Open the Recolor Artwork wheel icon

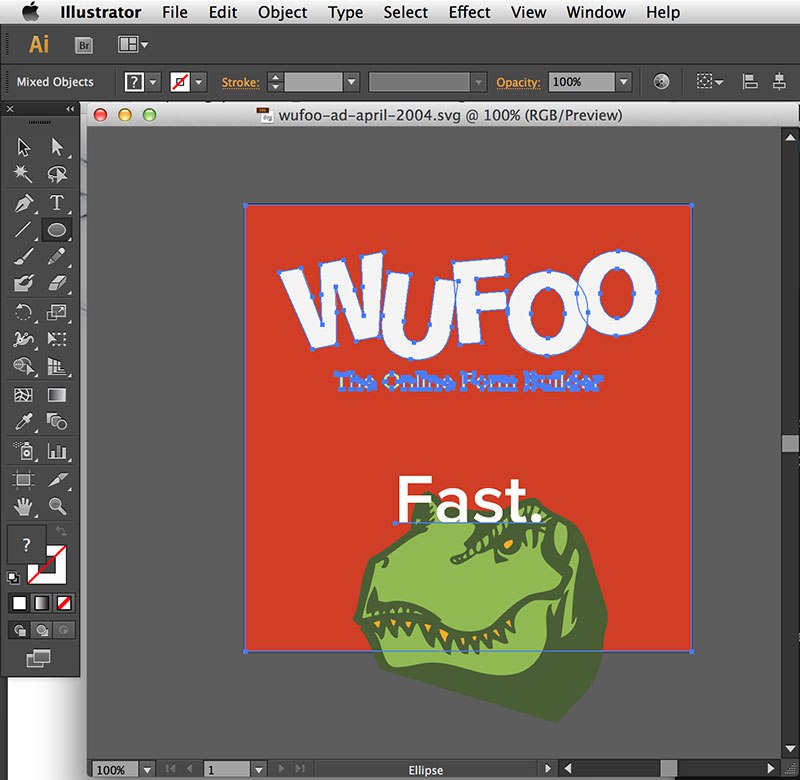[x=661, y=82]
